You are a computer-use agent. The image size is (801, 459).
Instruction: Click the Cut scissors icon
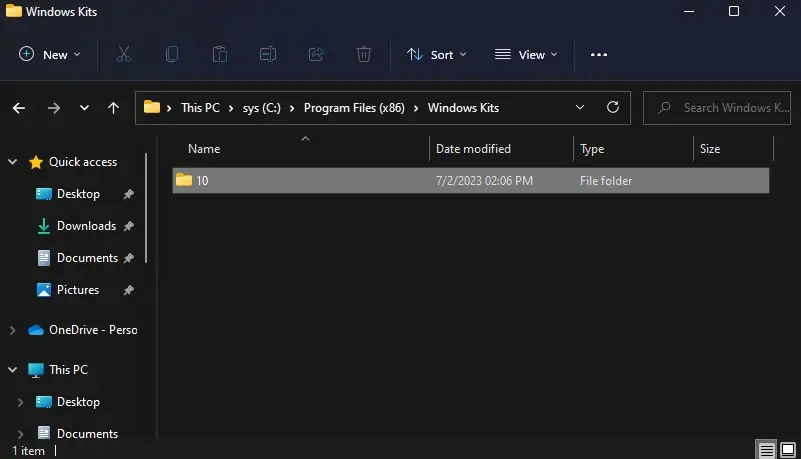coord(124,54)
